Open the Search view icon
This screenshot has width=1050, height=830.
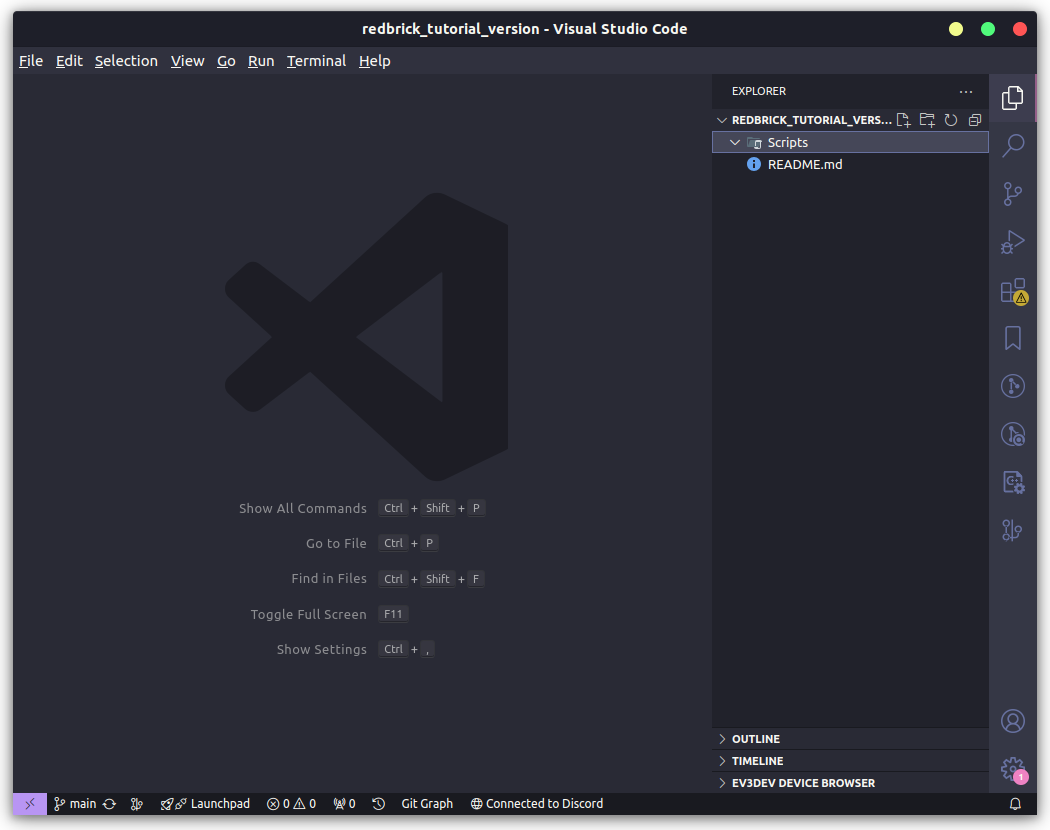[x=1012, y=145]
